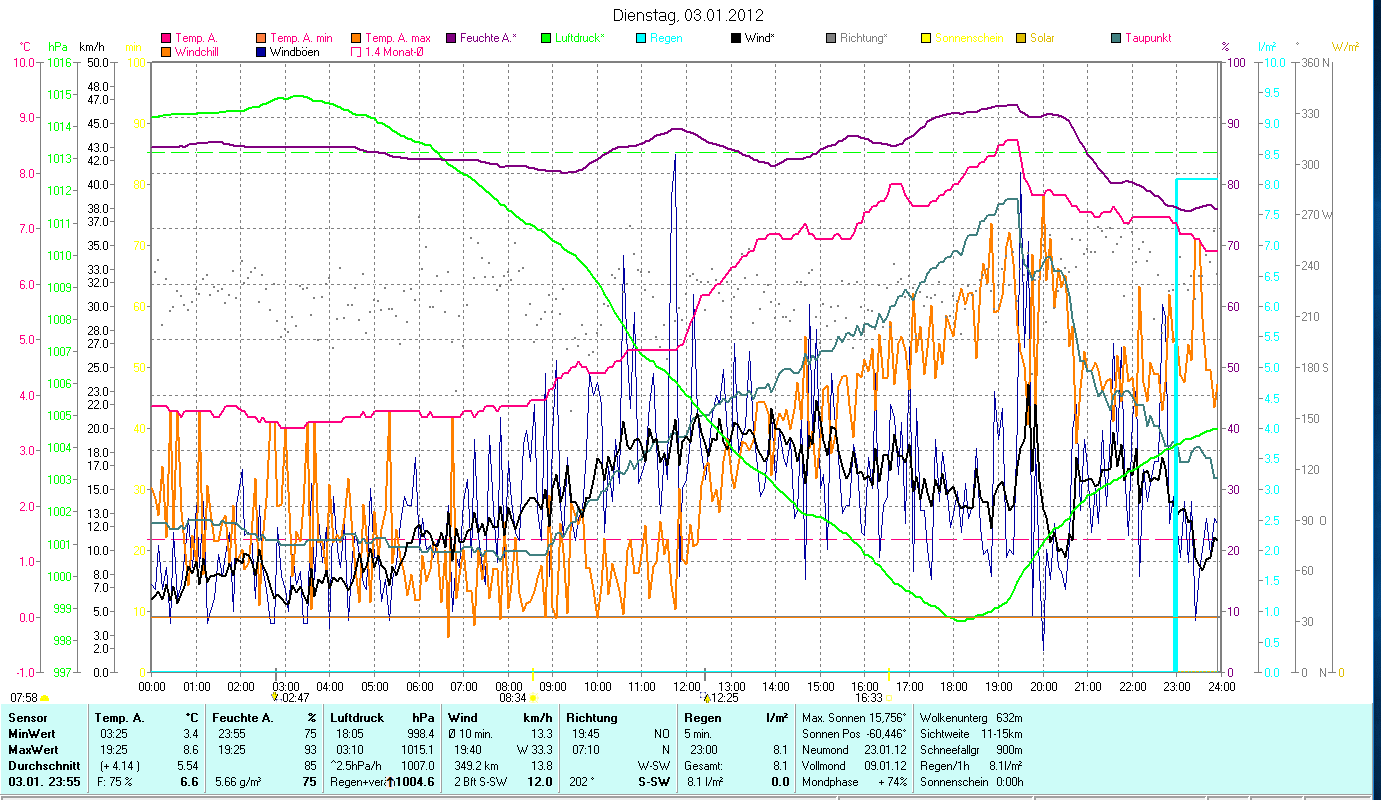The height and width of the screenshot is (800, 1381).
Task: Click the Temp. A. pink legend square
Action: tap(165, 38)
